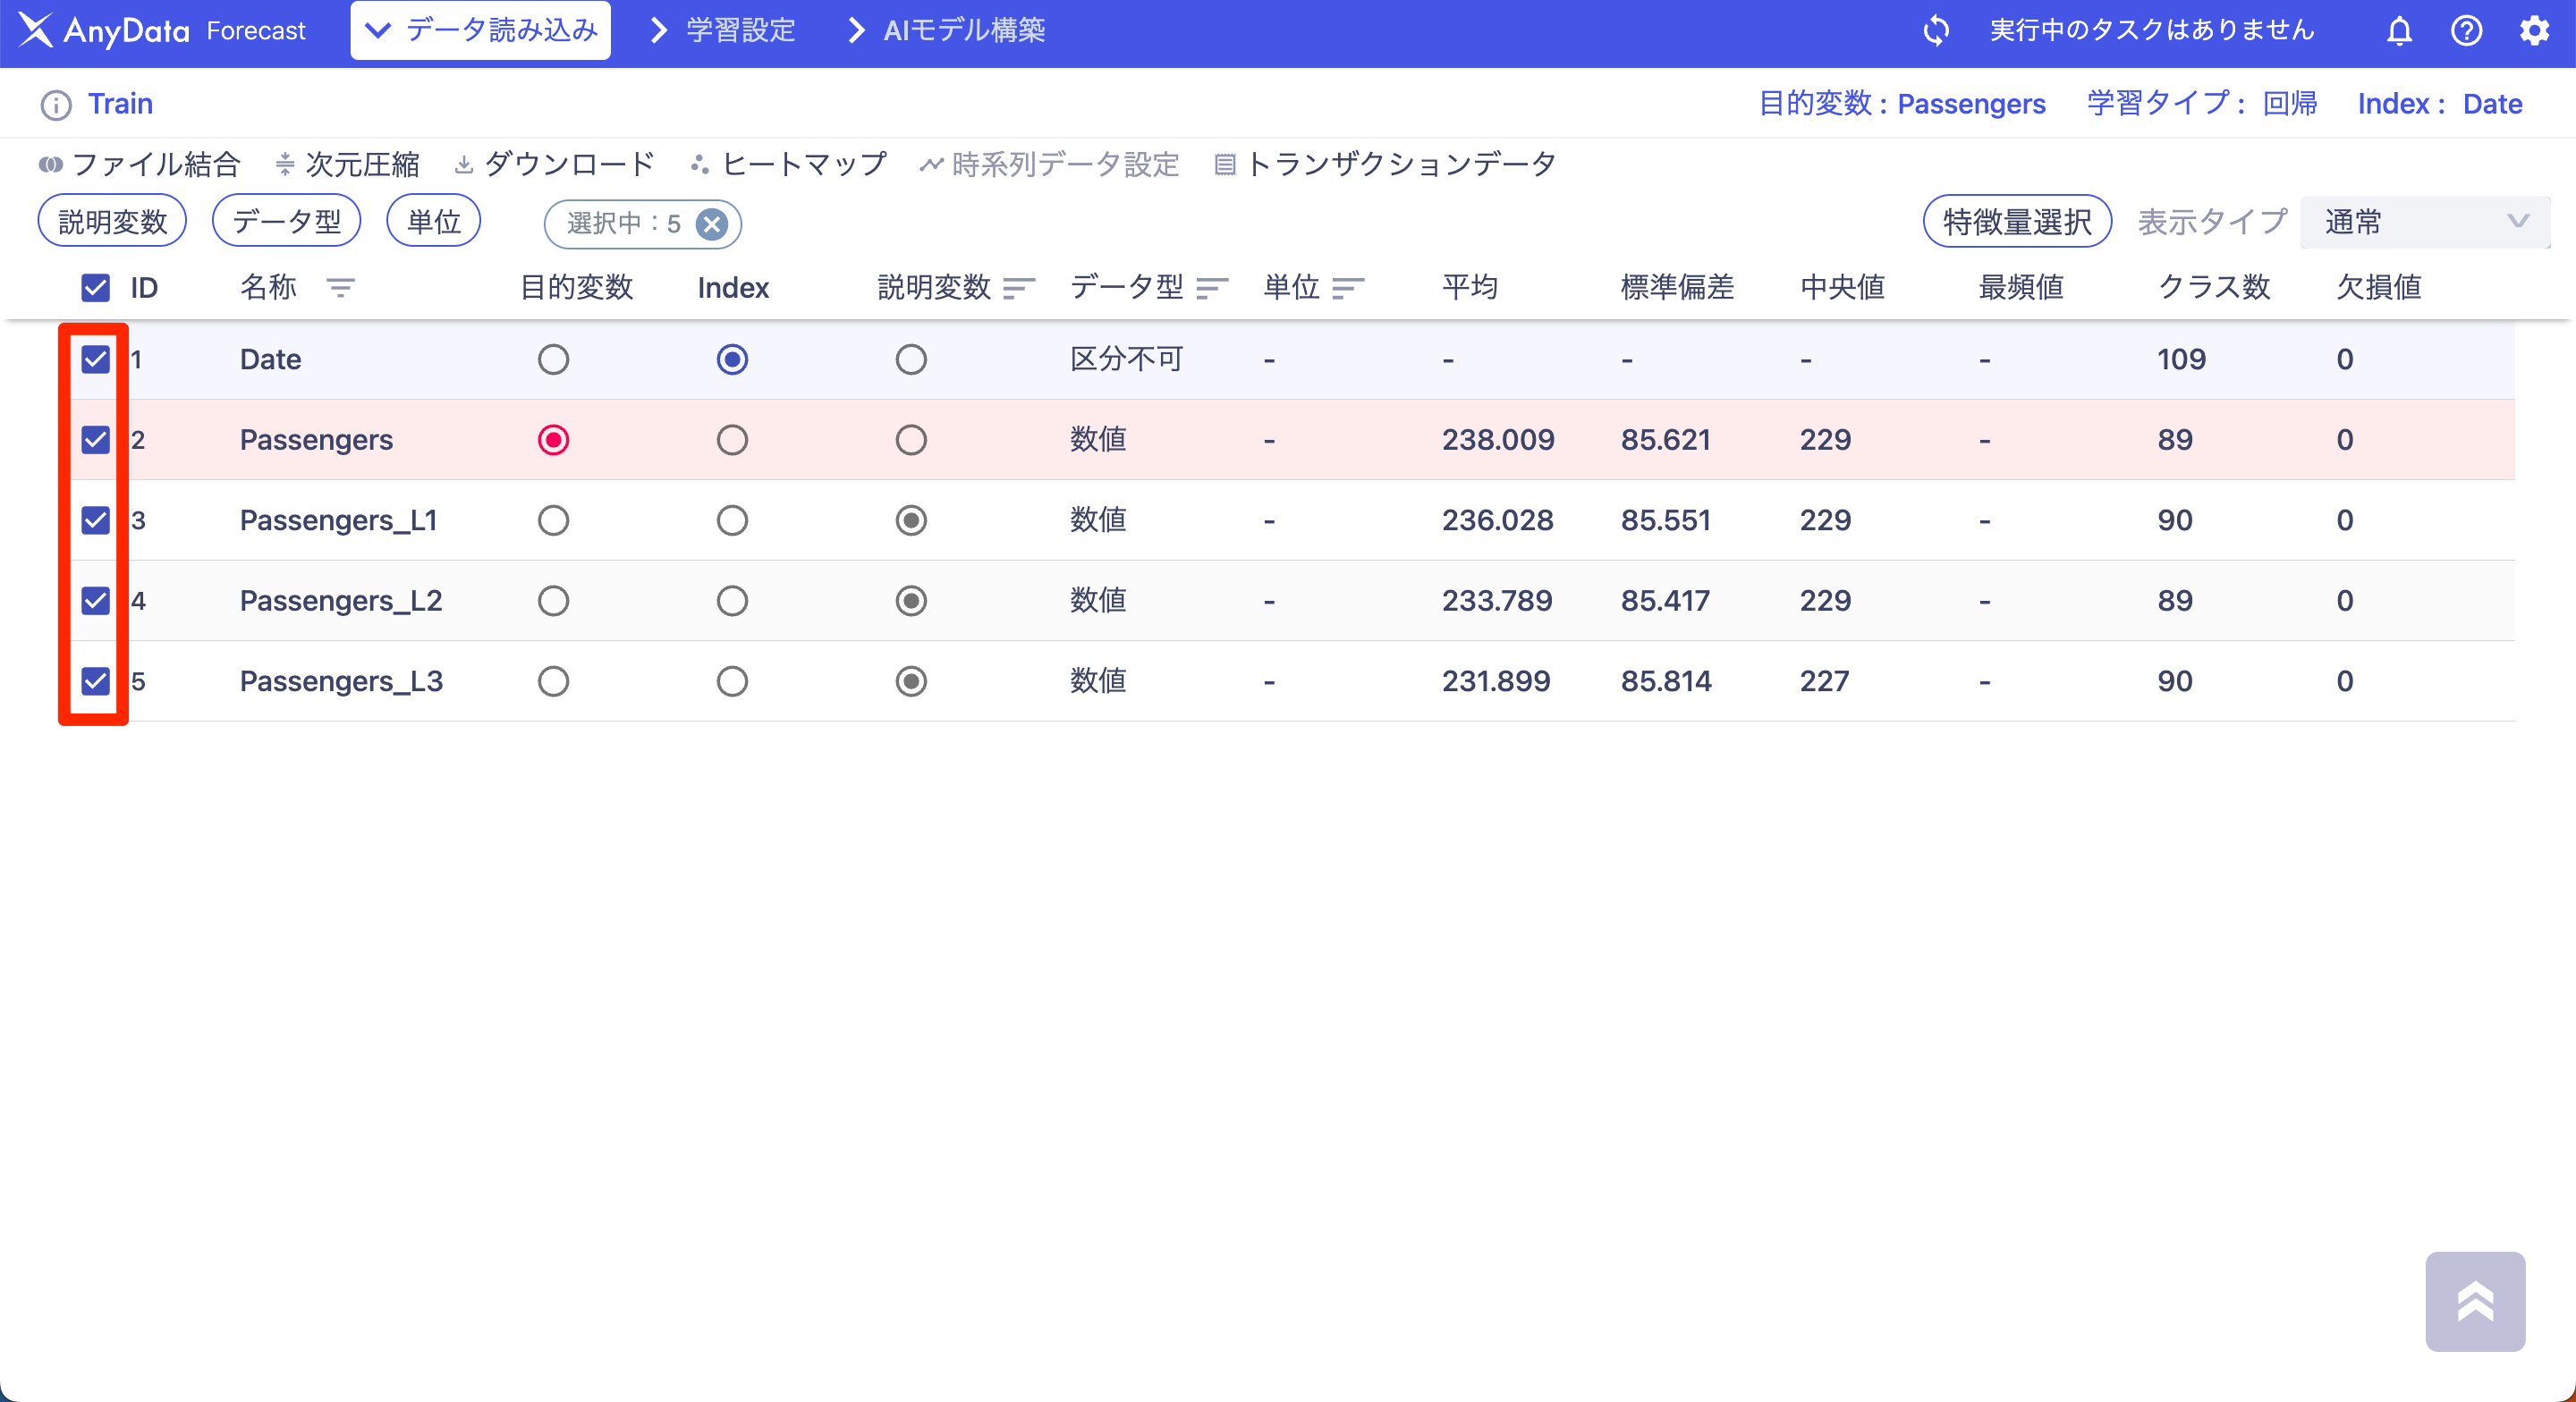Click the filter icon next to 名称
2576x1402 pixels.
pos(340,288)
